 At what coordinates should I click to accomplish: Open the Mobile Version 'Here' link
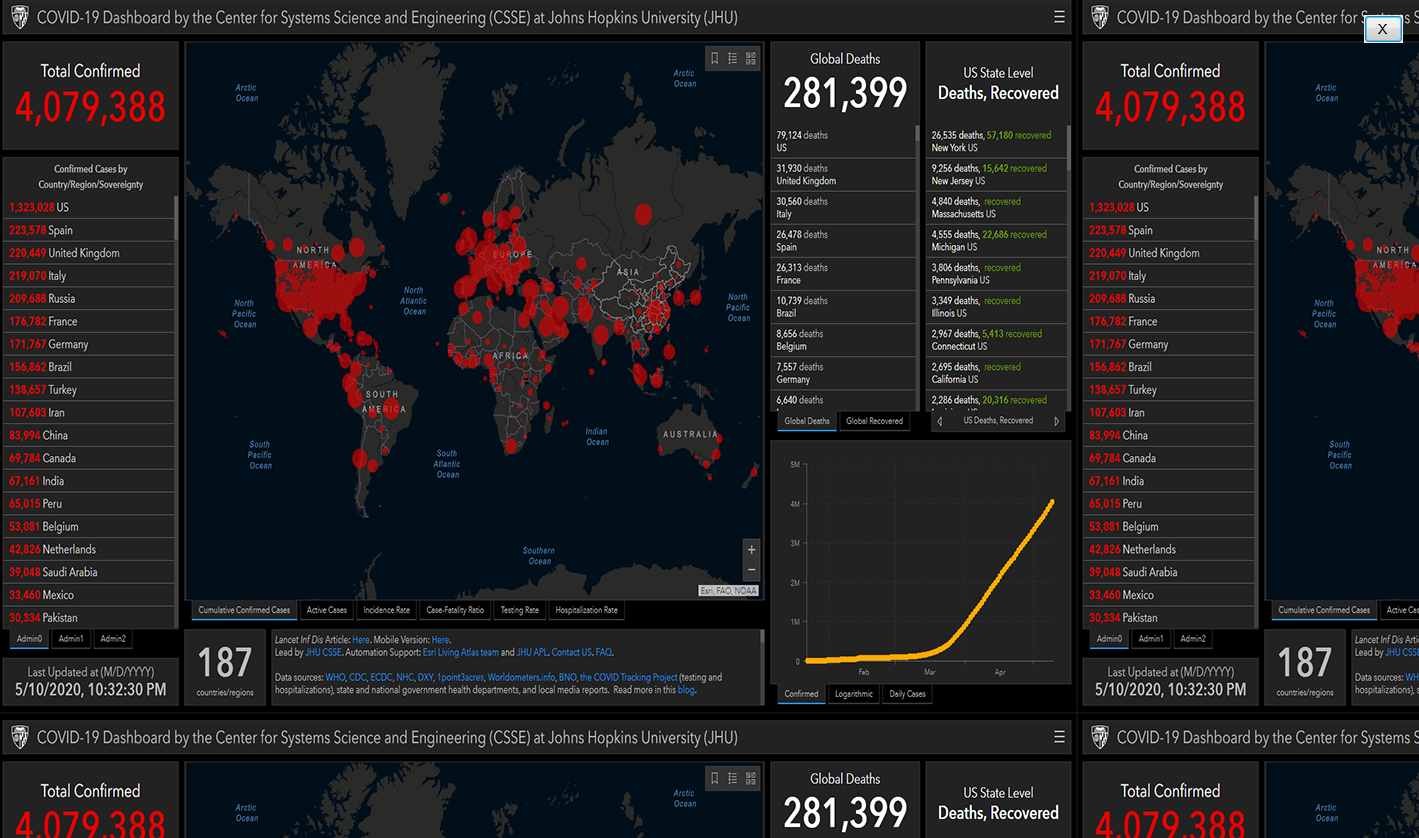coord(440,640)
